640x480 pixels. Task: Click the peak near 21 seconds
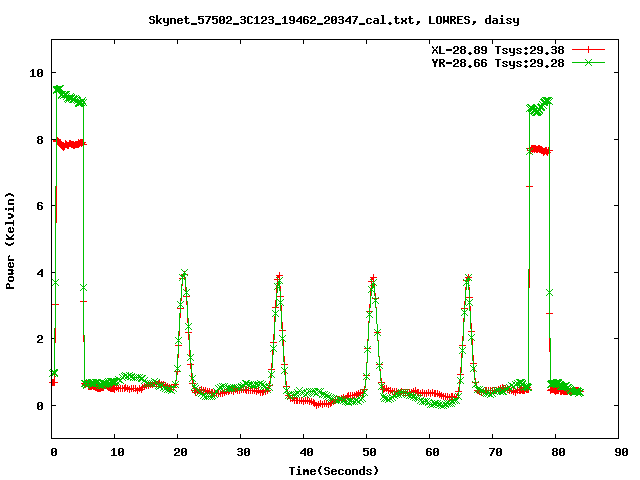tap(184, 274)
